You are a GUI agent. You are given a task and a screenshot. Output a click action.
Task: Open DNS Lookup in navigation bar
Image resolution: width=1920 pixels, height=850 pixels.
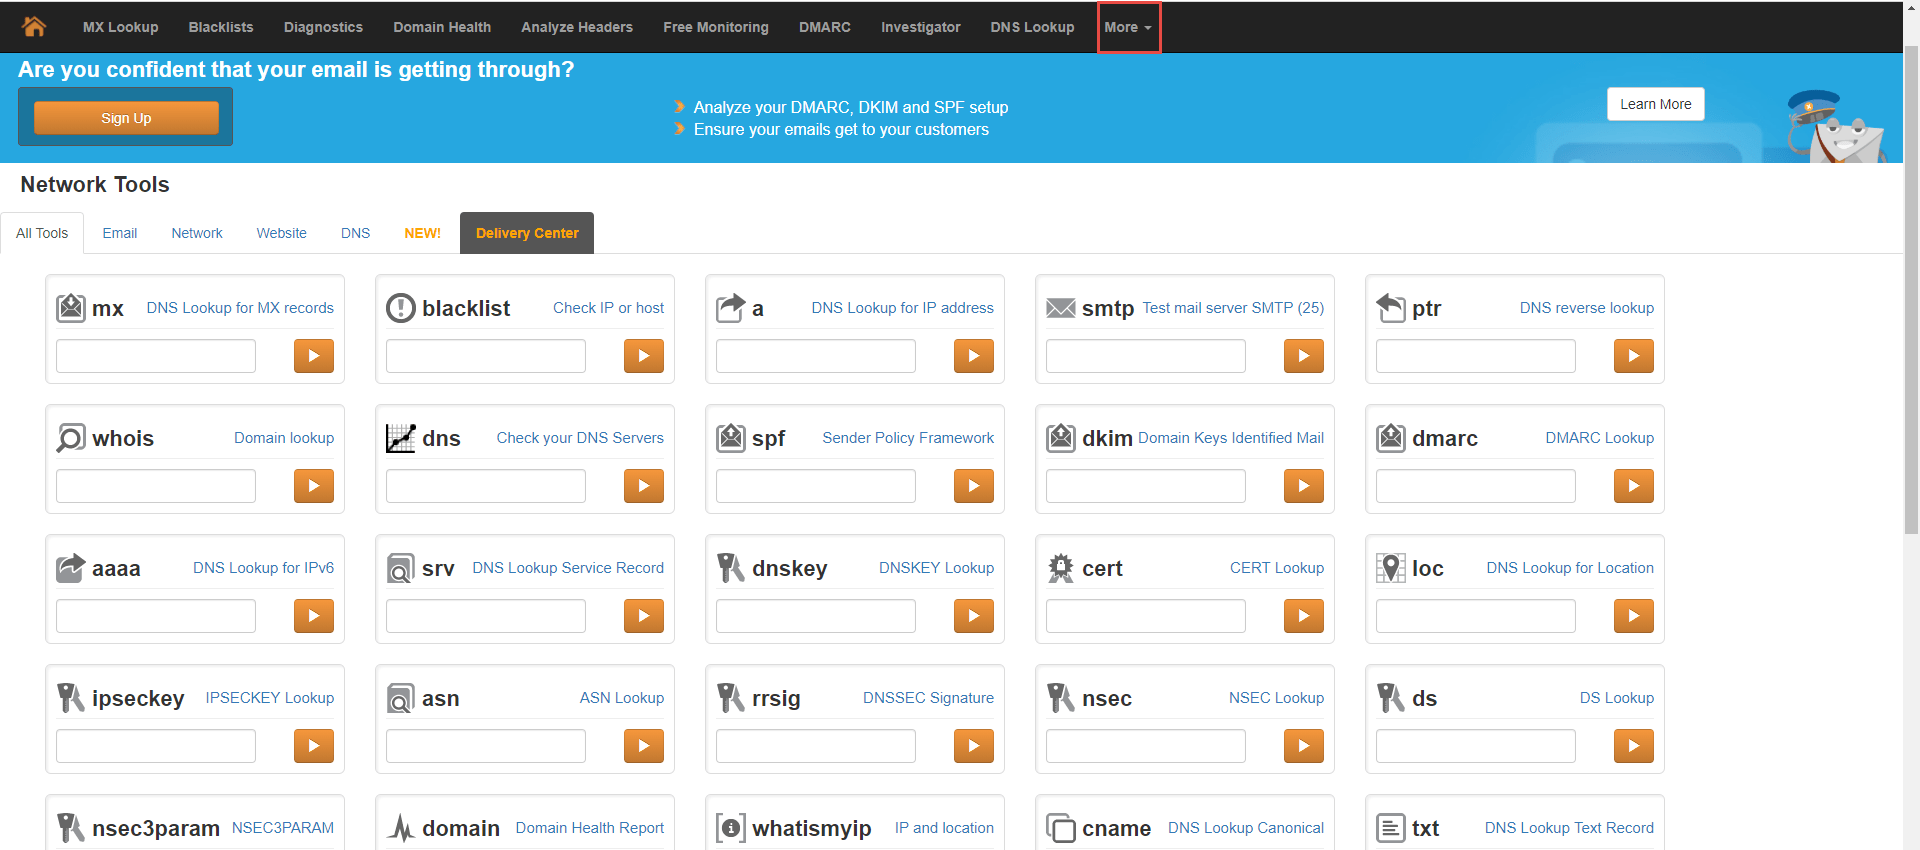click(1032, 27)
